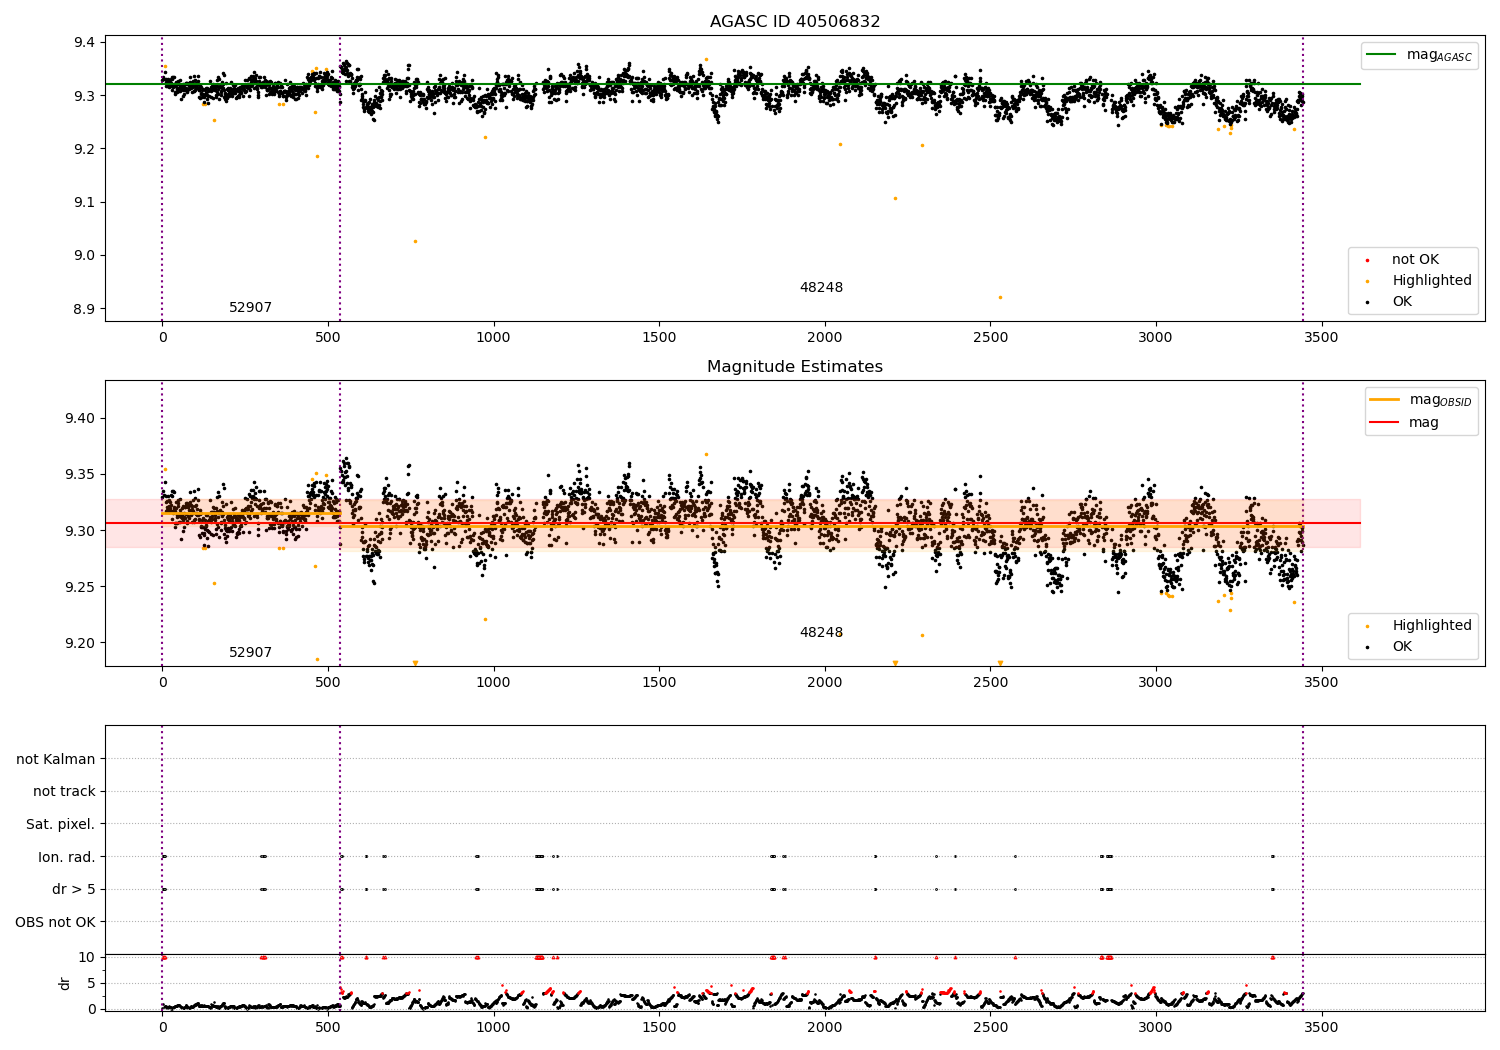Click the '9.4' y-tick of the top plot
Screen dimensions: 1500x1050
coord(85,43)
